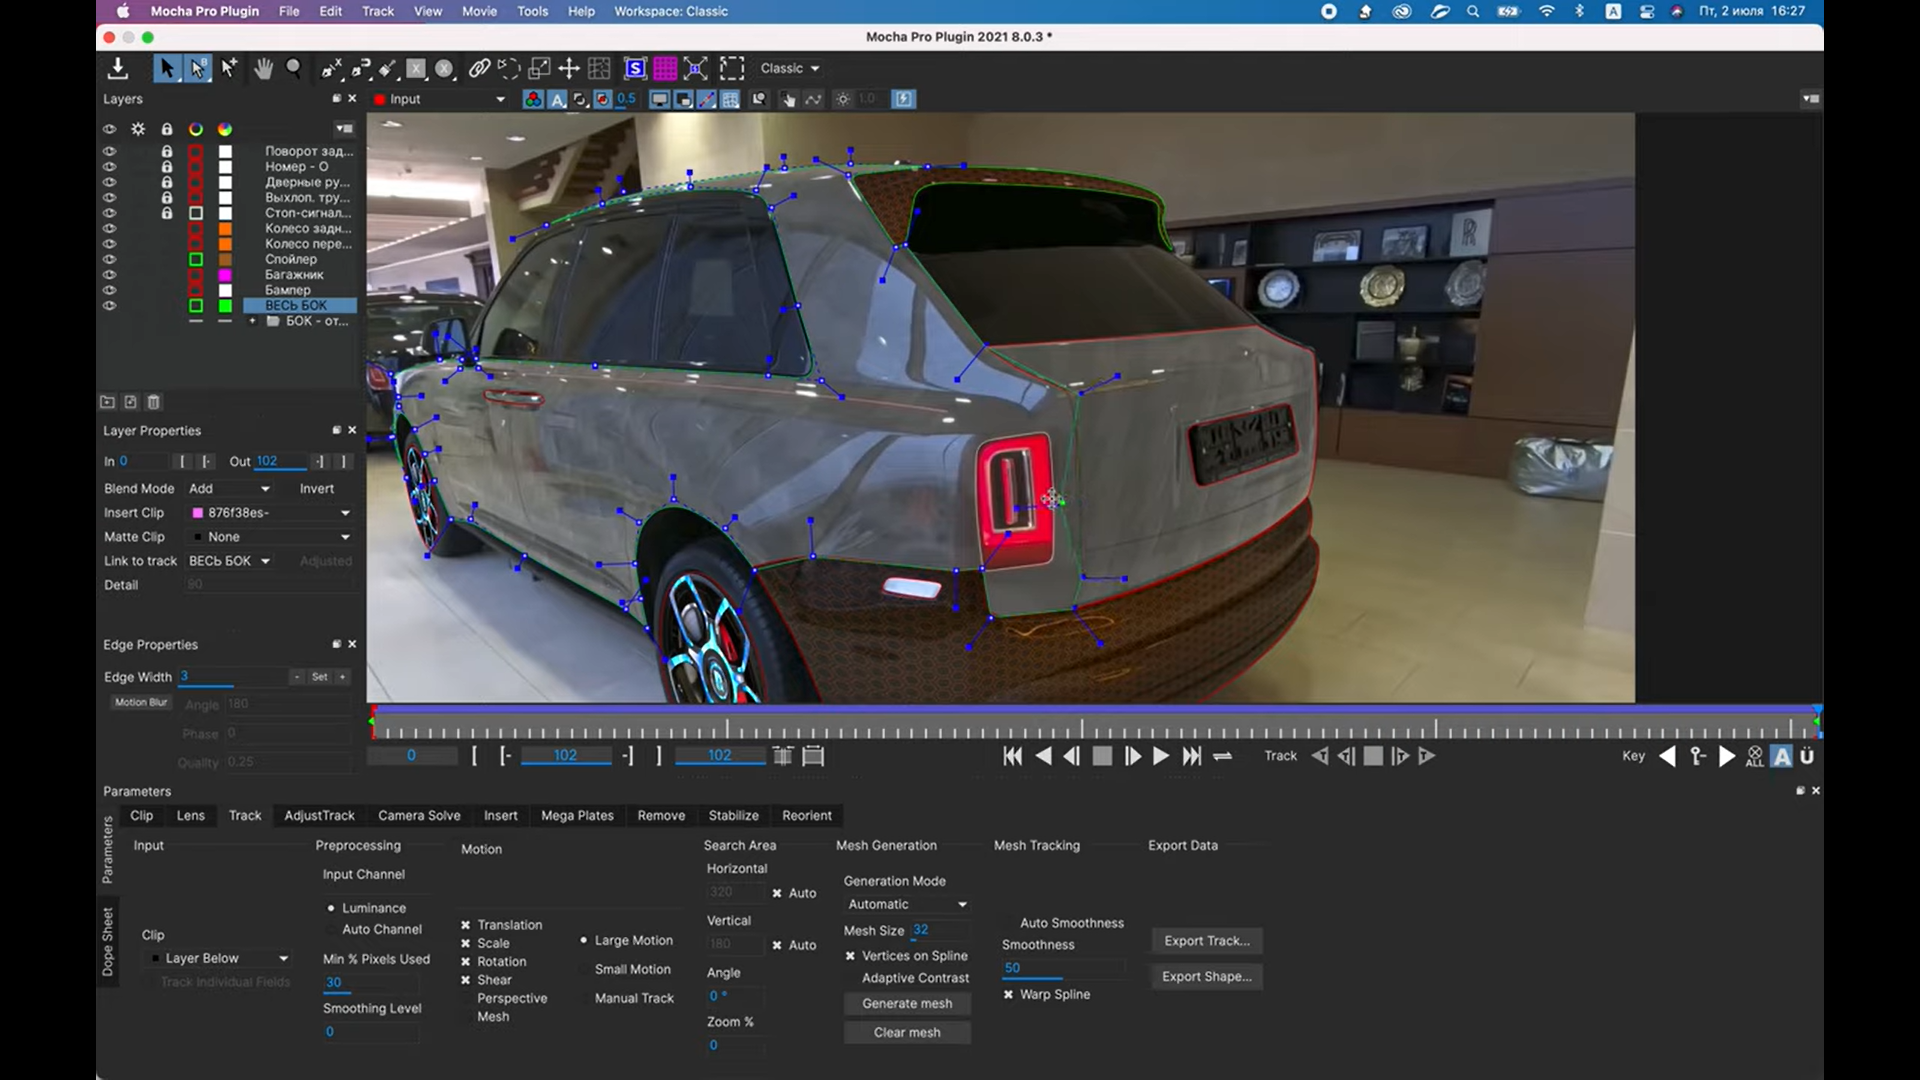Select the Create Bezier-Spline layer tool
The width and height of the screenshot is (1920, 1080).
pos(360,68)
